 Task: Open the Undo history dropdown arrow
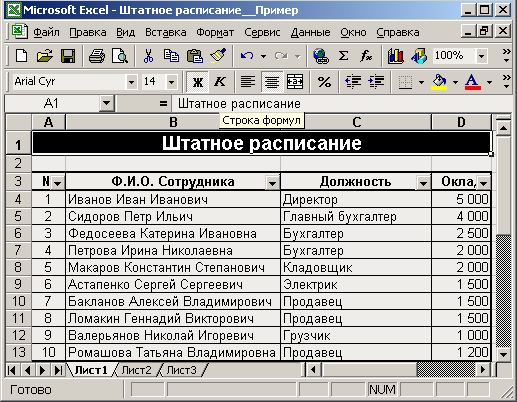click(263, 56)
